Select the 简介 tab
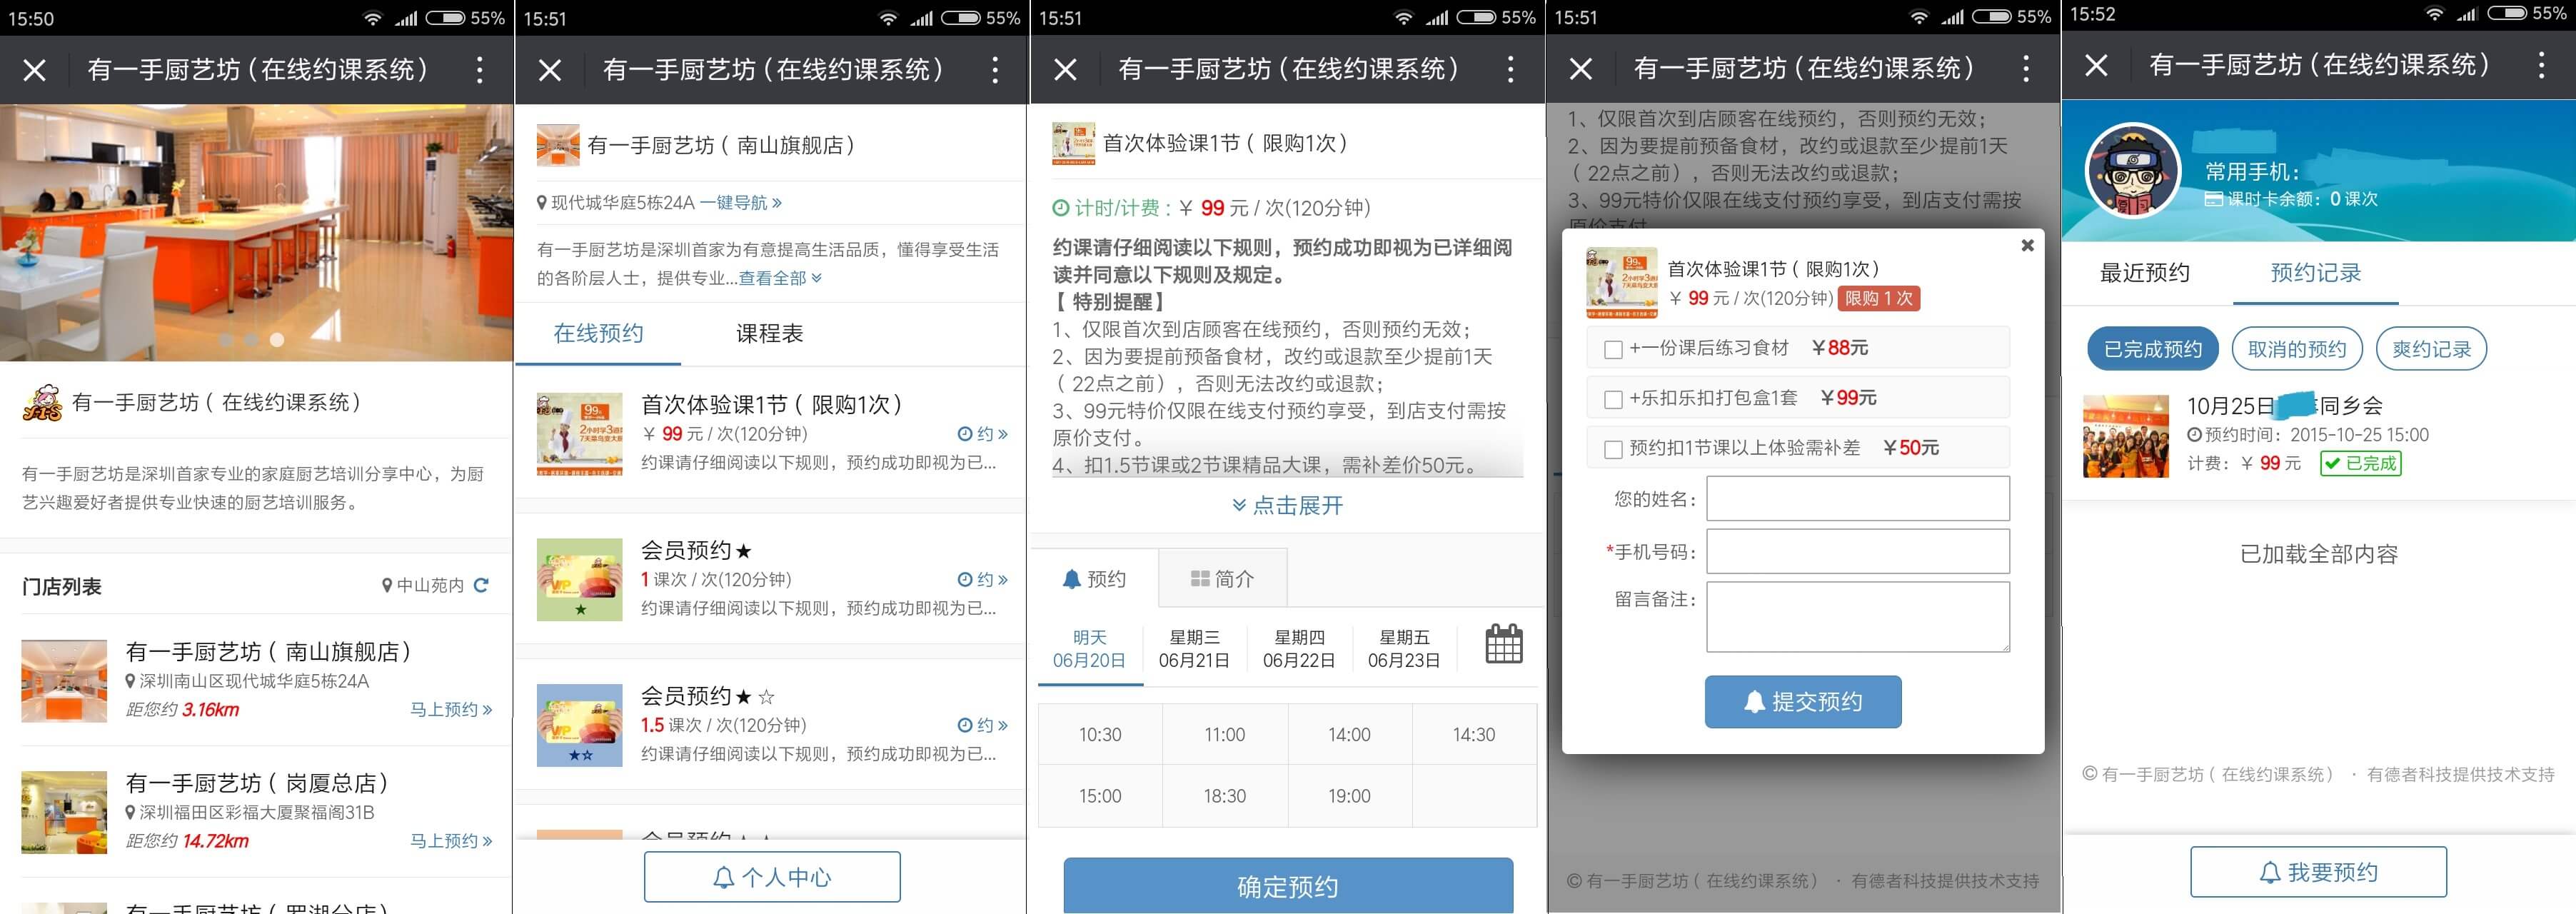The height and width of the screenshot is (914, 2576). (1222, 579)
